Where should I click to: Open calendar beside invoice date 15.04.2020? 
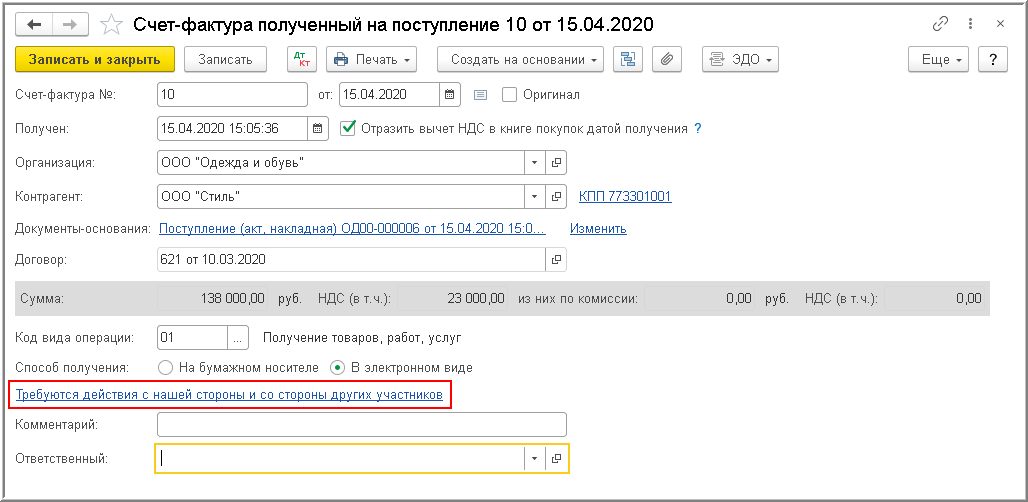click(x=451, y=95)
